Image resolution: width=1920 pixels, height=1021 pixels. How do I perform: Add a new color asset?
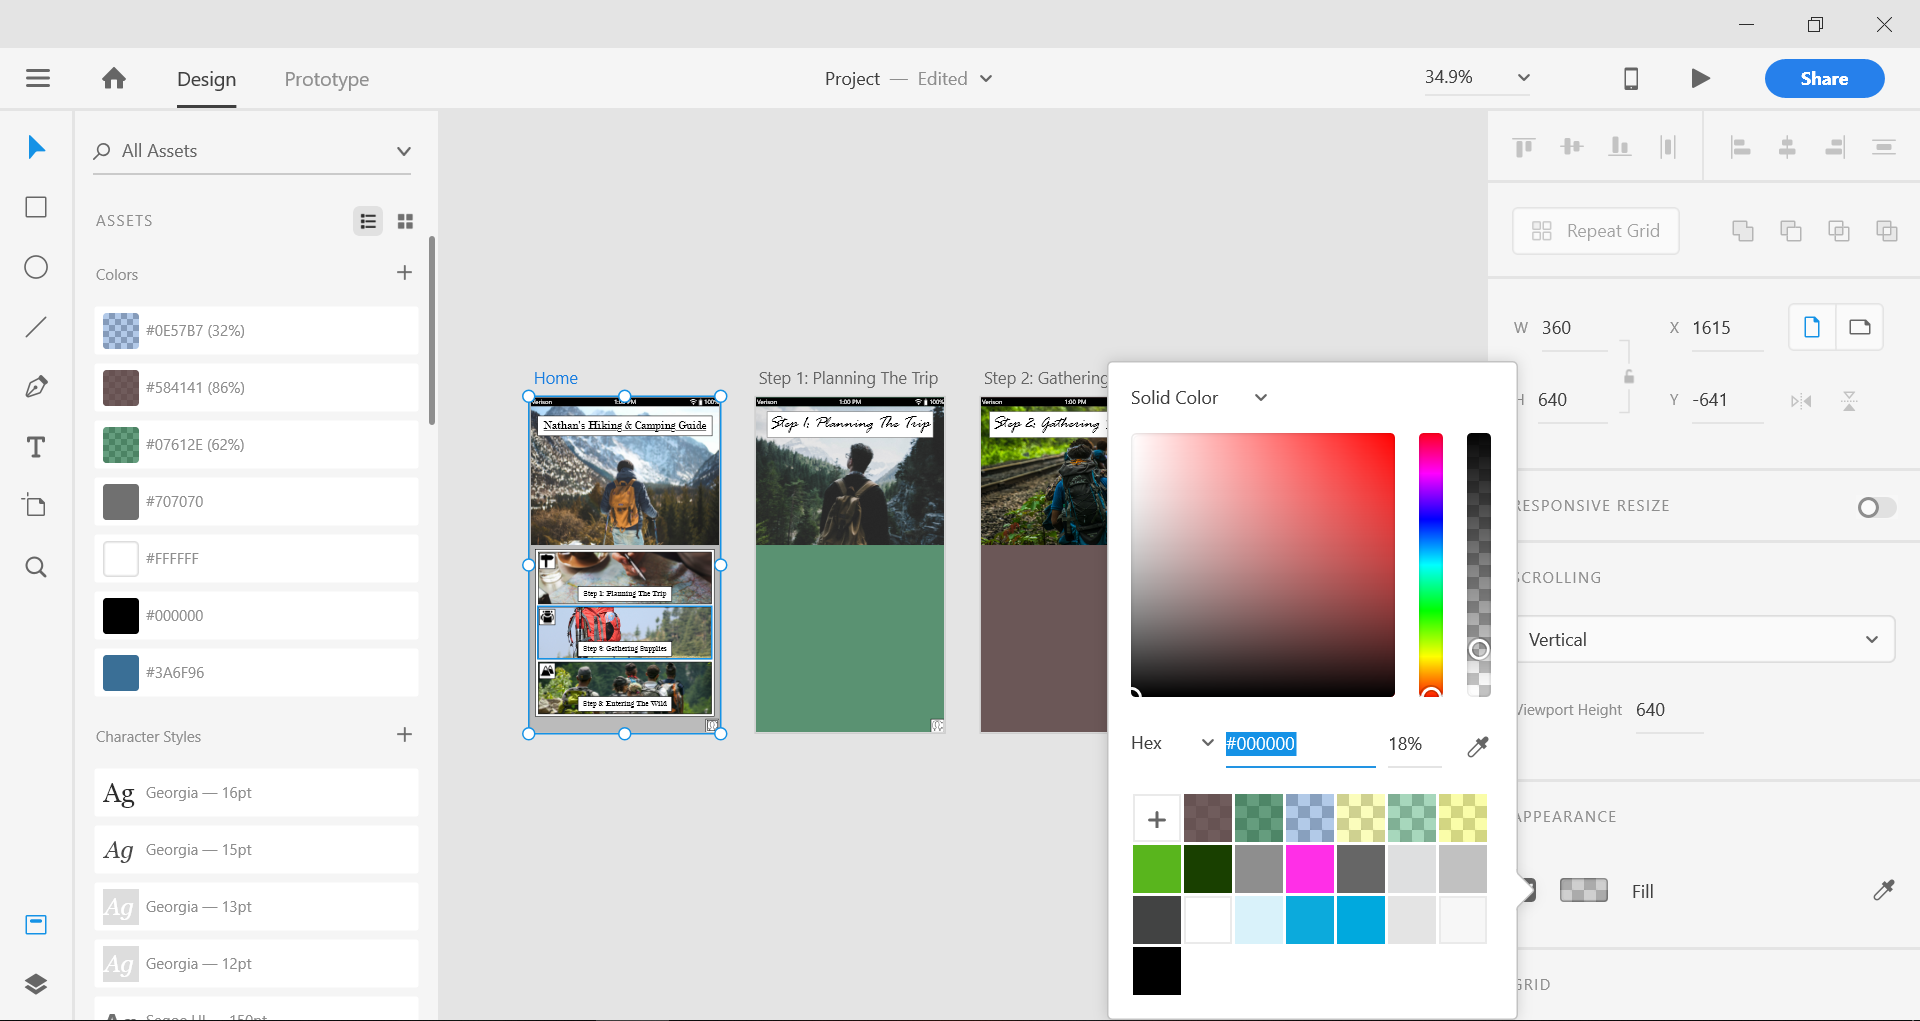(404, 273)
